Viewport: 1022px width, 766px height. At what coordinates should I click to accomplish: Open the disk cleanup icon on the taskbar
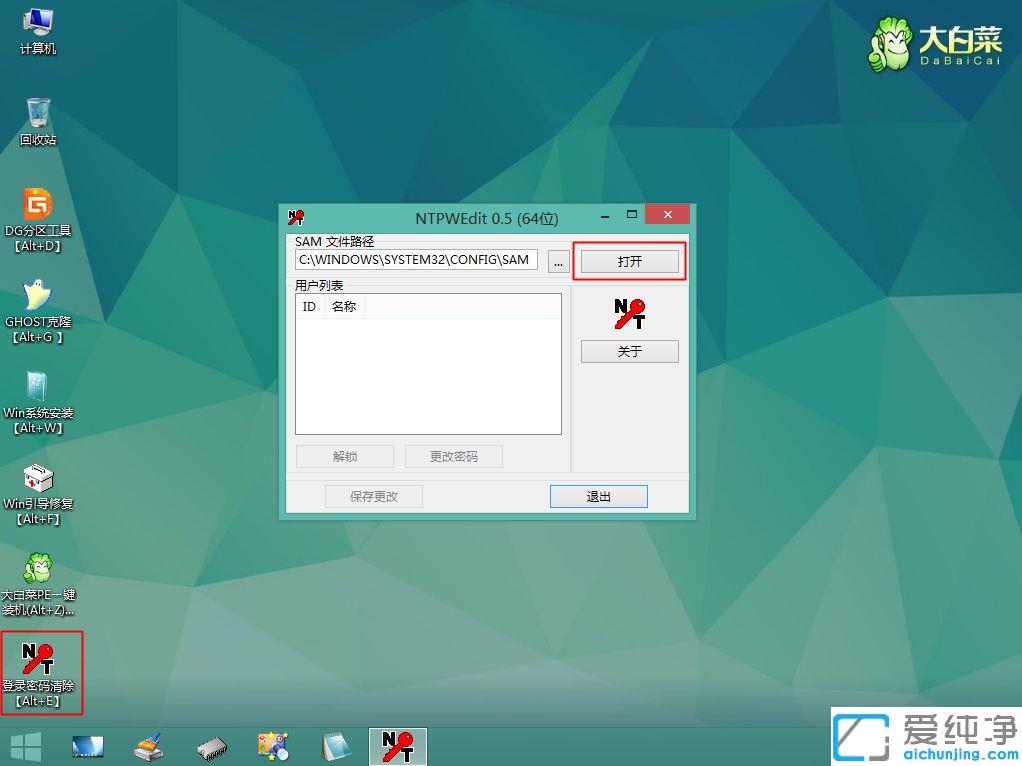coord(148,745)
